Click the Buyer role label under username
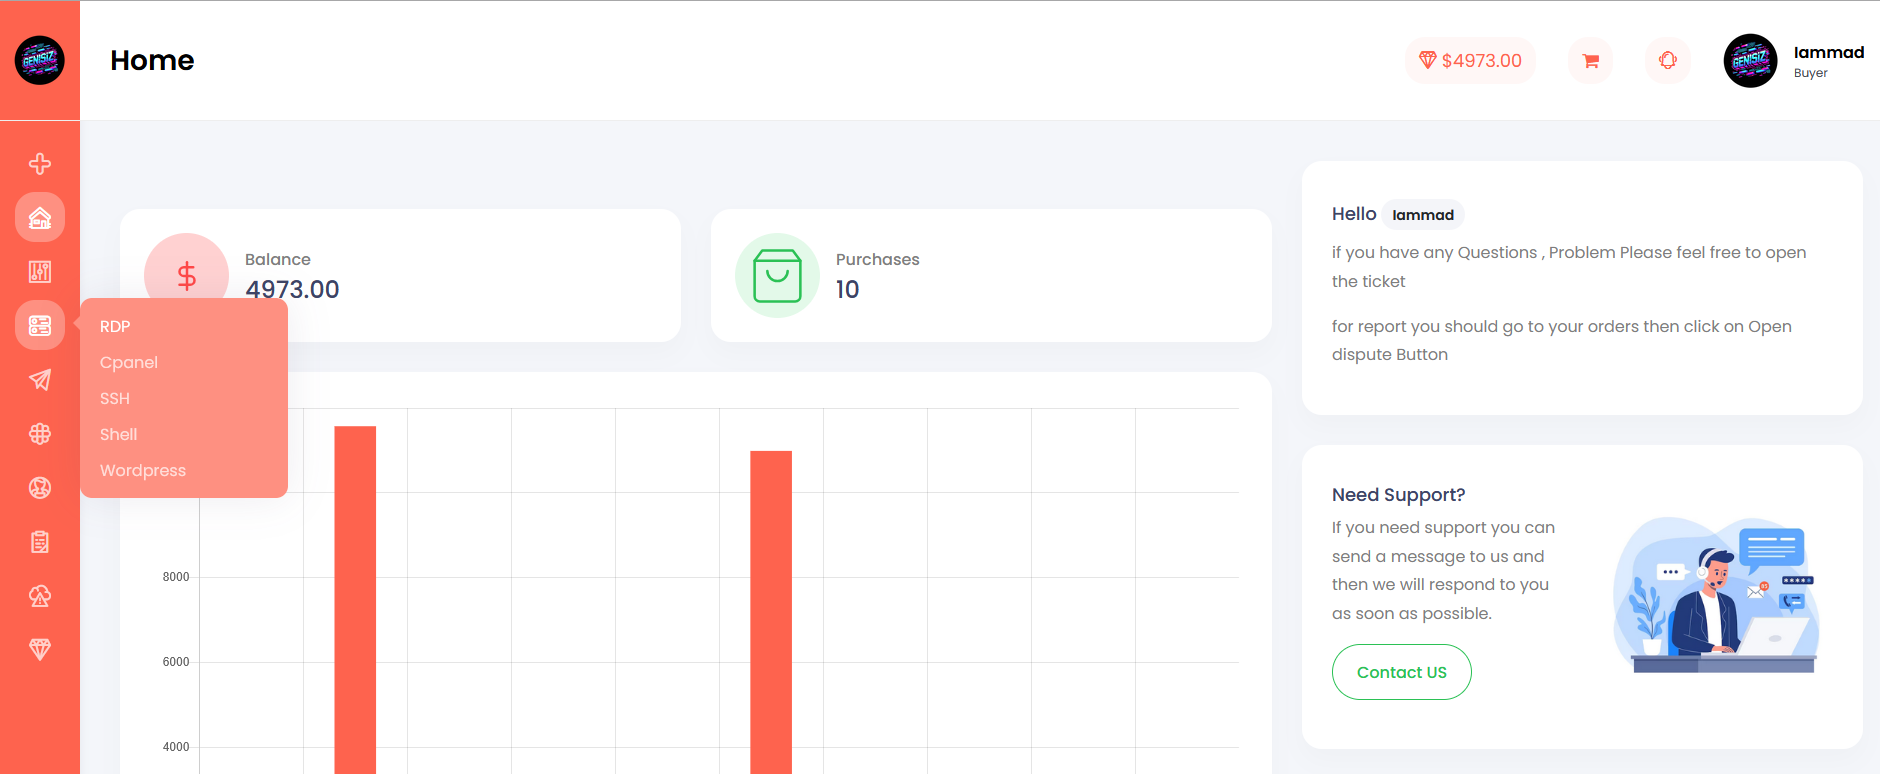 1811,73
